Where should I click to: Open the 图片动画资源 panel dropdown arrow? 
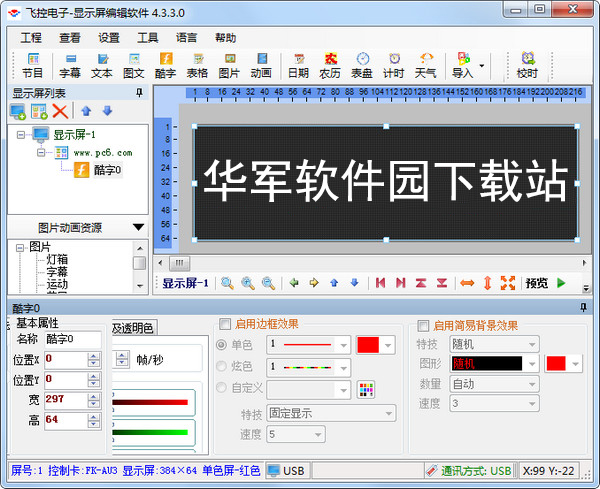pyautogui.click(x=139, y=228)
